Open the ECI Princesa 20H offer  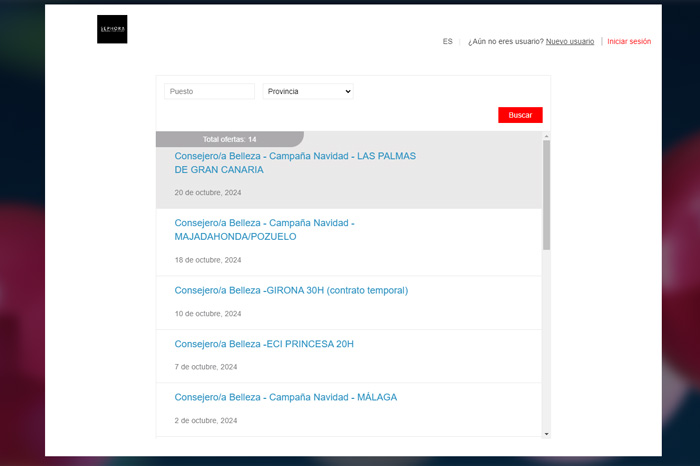264,344
